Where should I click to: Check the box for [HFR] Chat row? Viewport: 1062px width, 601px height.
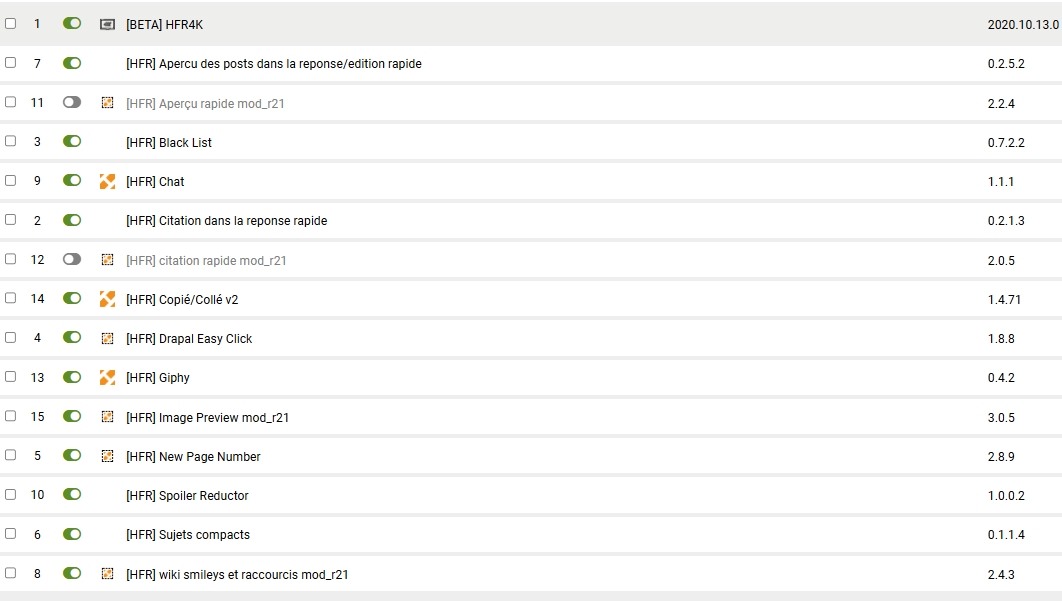[x=11, y=181]
